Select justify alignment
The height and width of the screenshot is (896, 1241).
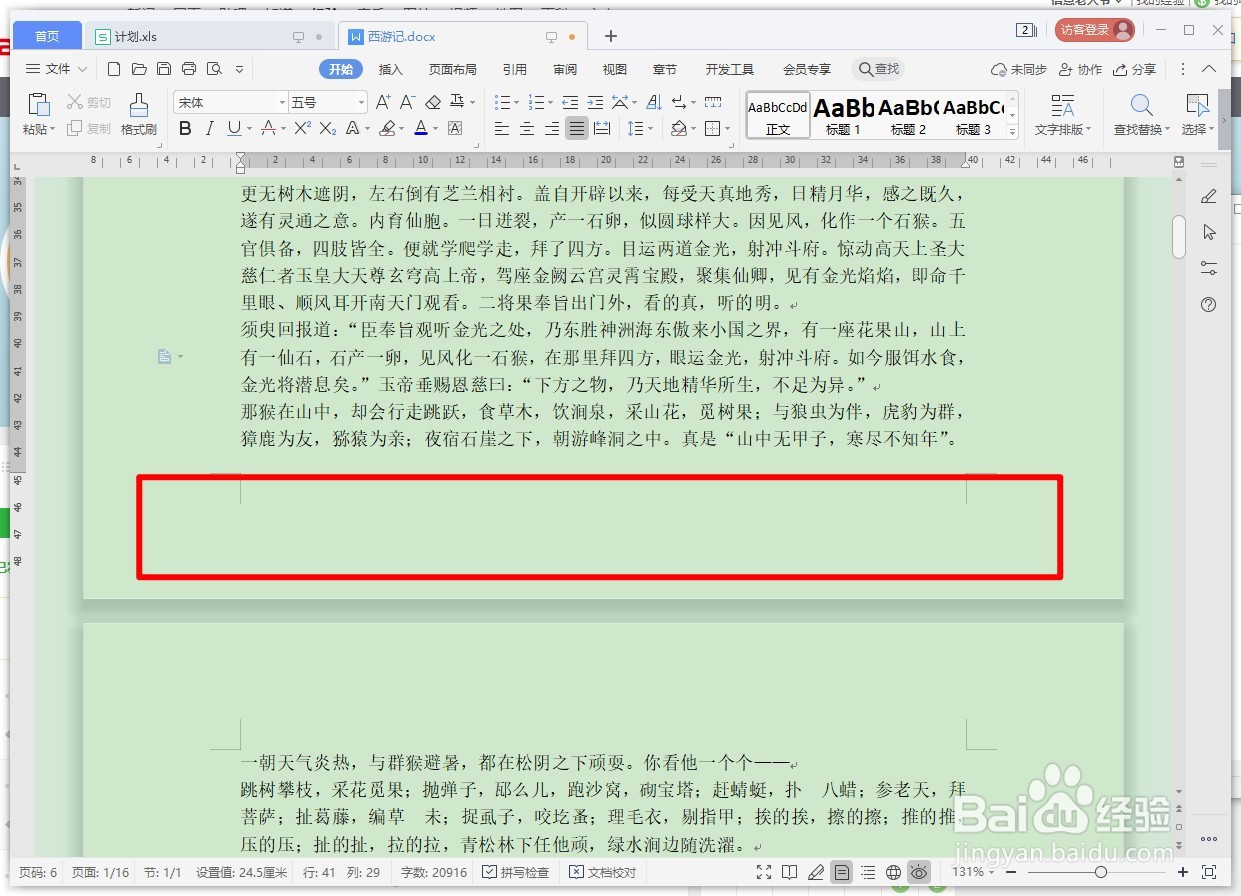click(x=576, y=128)
